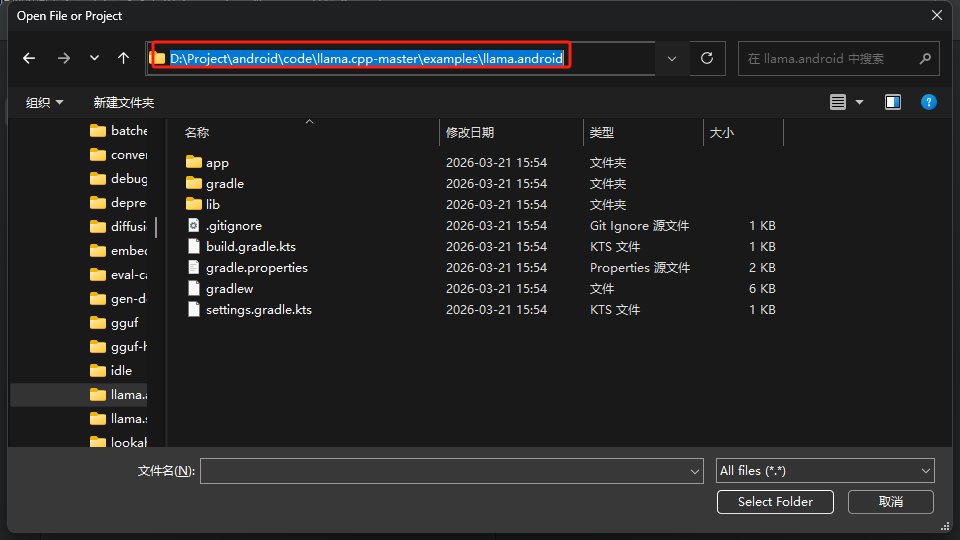Click the Select Folder button

(x=775, y=502)
